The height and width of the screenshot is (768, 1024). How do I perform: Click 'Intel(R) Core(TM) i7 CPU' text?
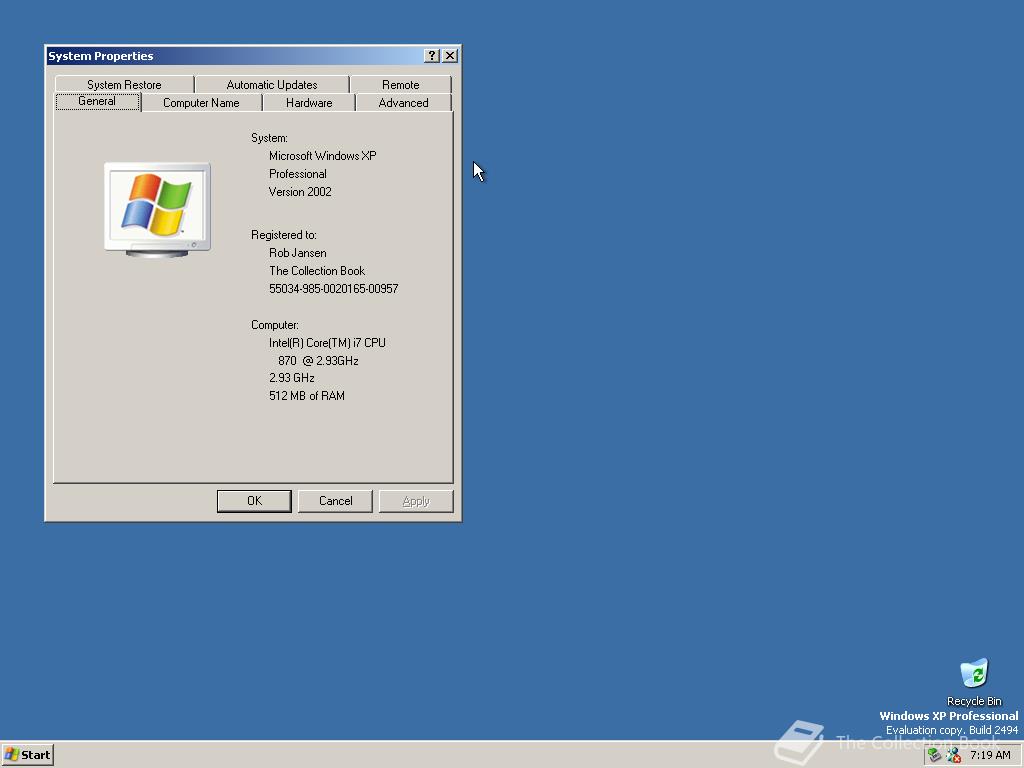(327, 343)
